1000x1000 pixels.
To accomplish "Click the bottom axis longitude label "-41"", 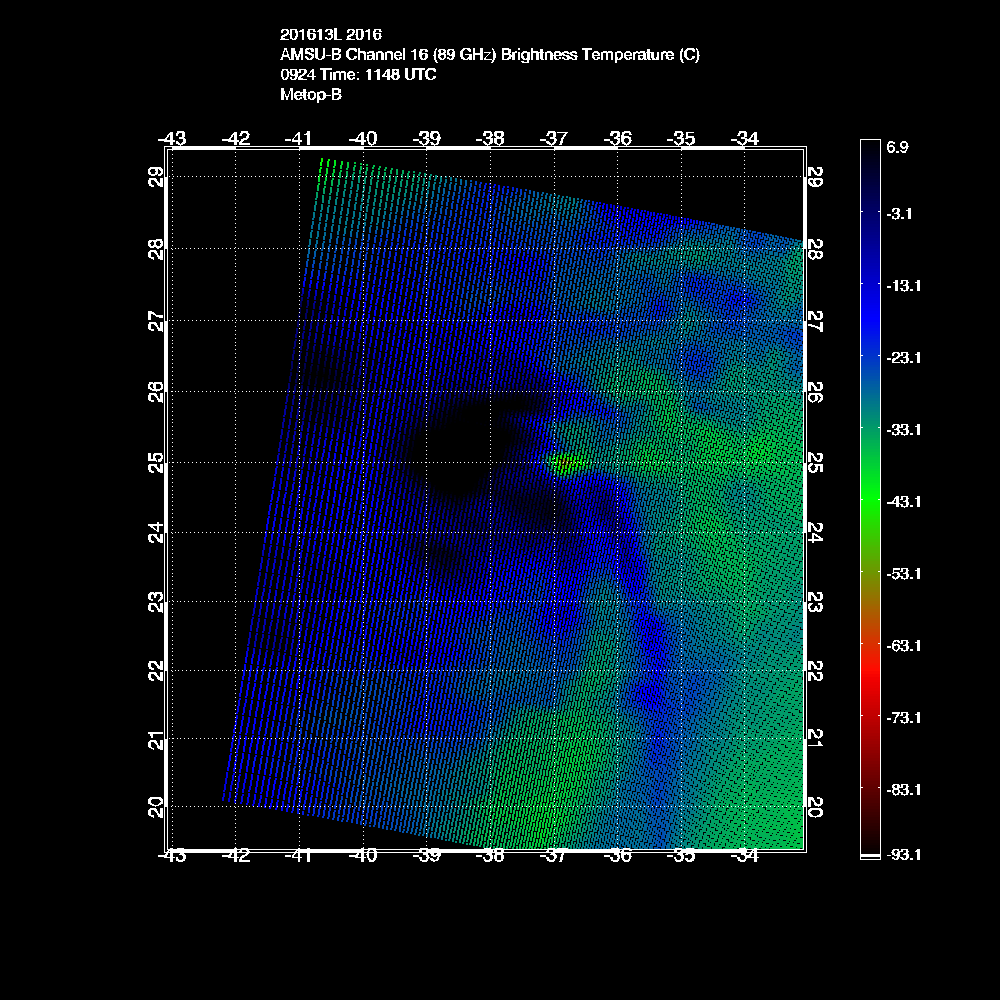I will tap(299, 856).
